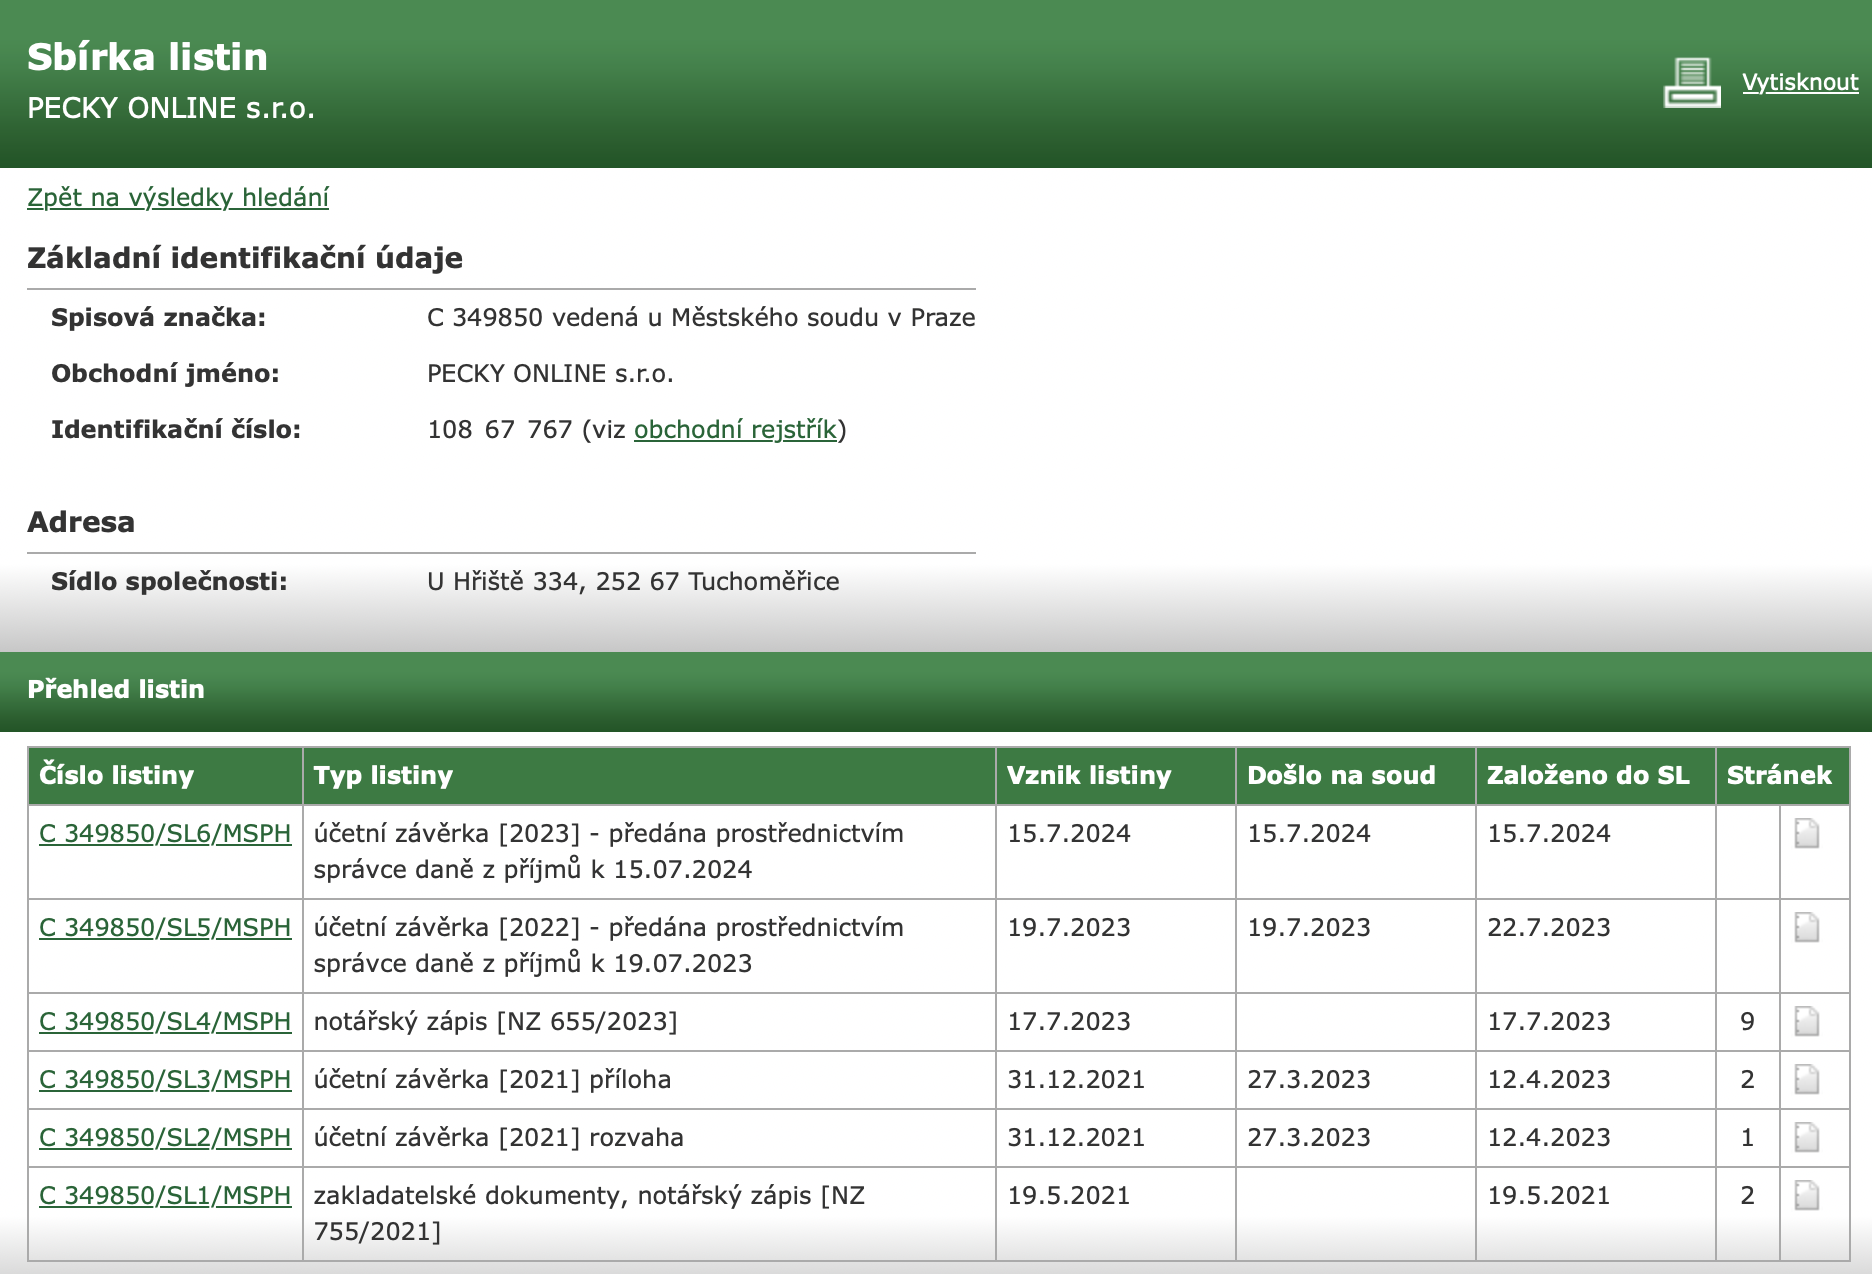Screen dimensions: 1872x1274
Task: Click the page icon in SL5 row
Action: [1807, 927]
